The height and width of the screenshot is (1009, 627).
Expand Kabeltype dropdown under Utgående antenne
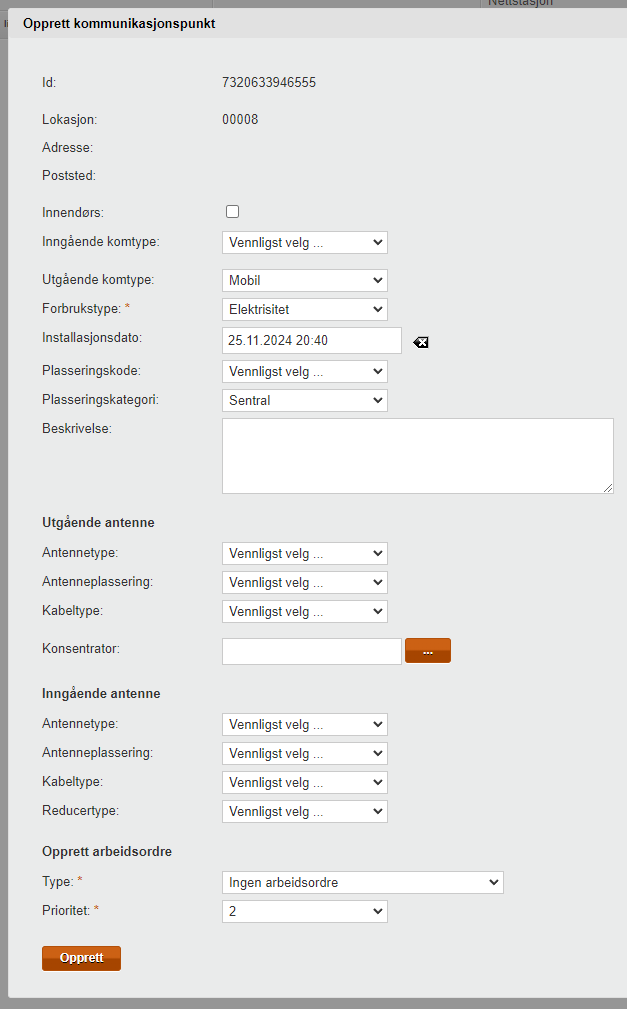click(x=304, y=612)
